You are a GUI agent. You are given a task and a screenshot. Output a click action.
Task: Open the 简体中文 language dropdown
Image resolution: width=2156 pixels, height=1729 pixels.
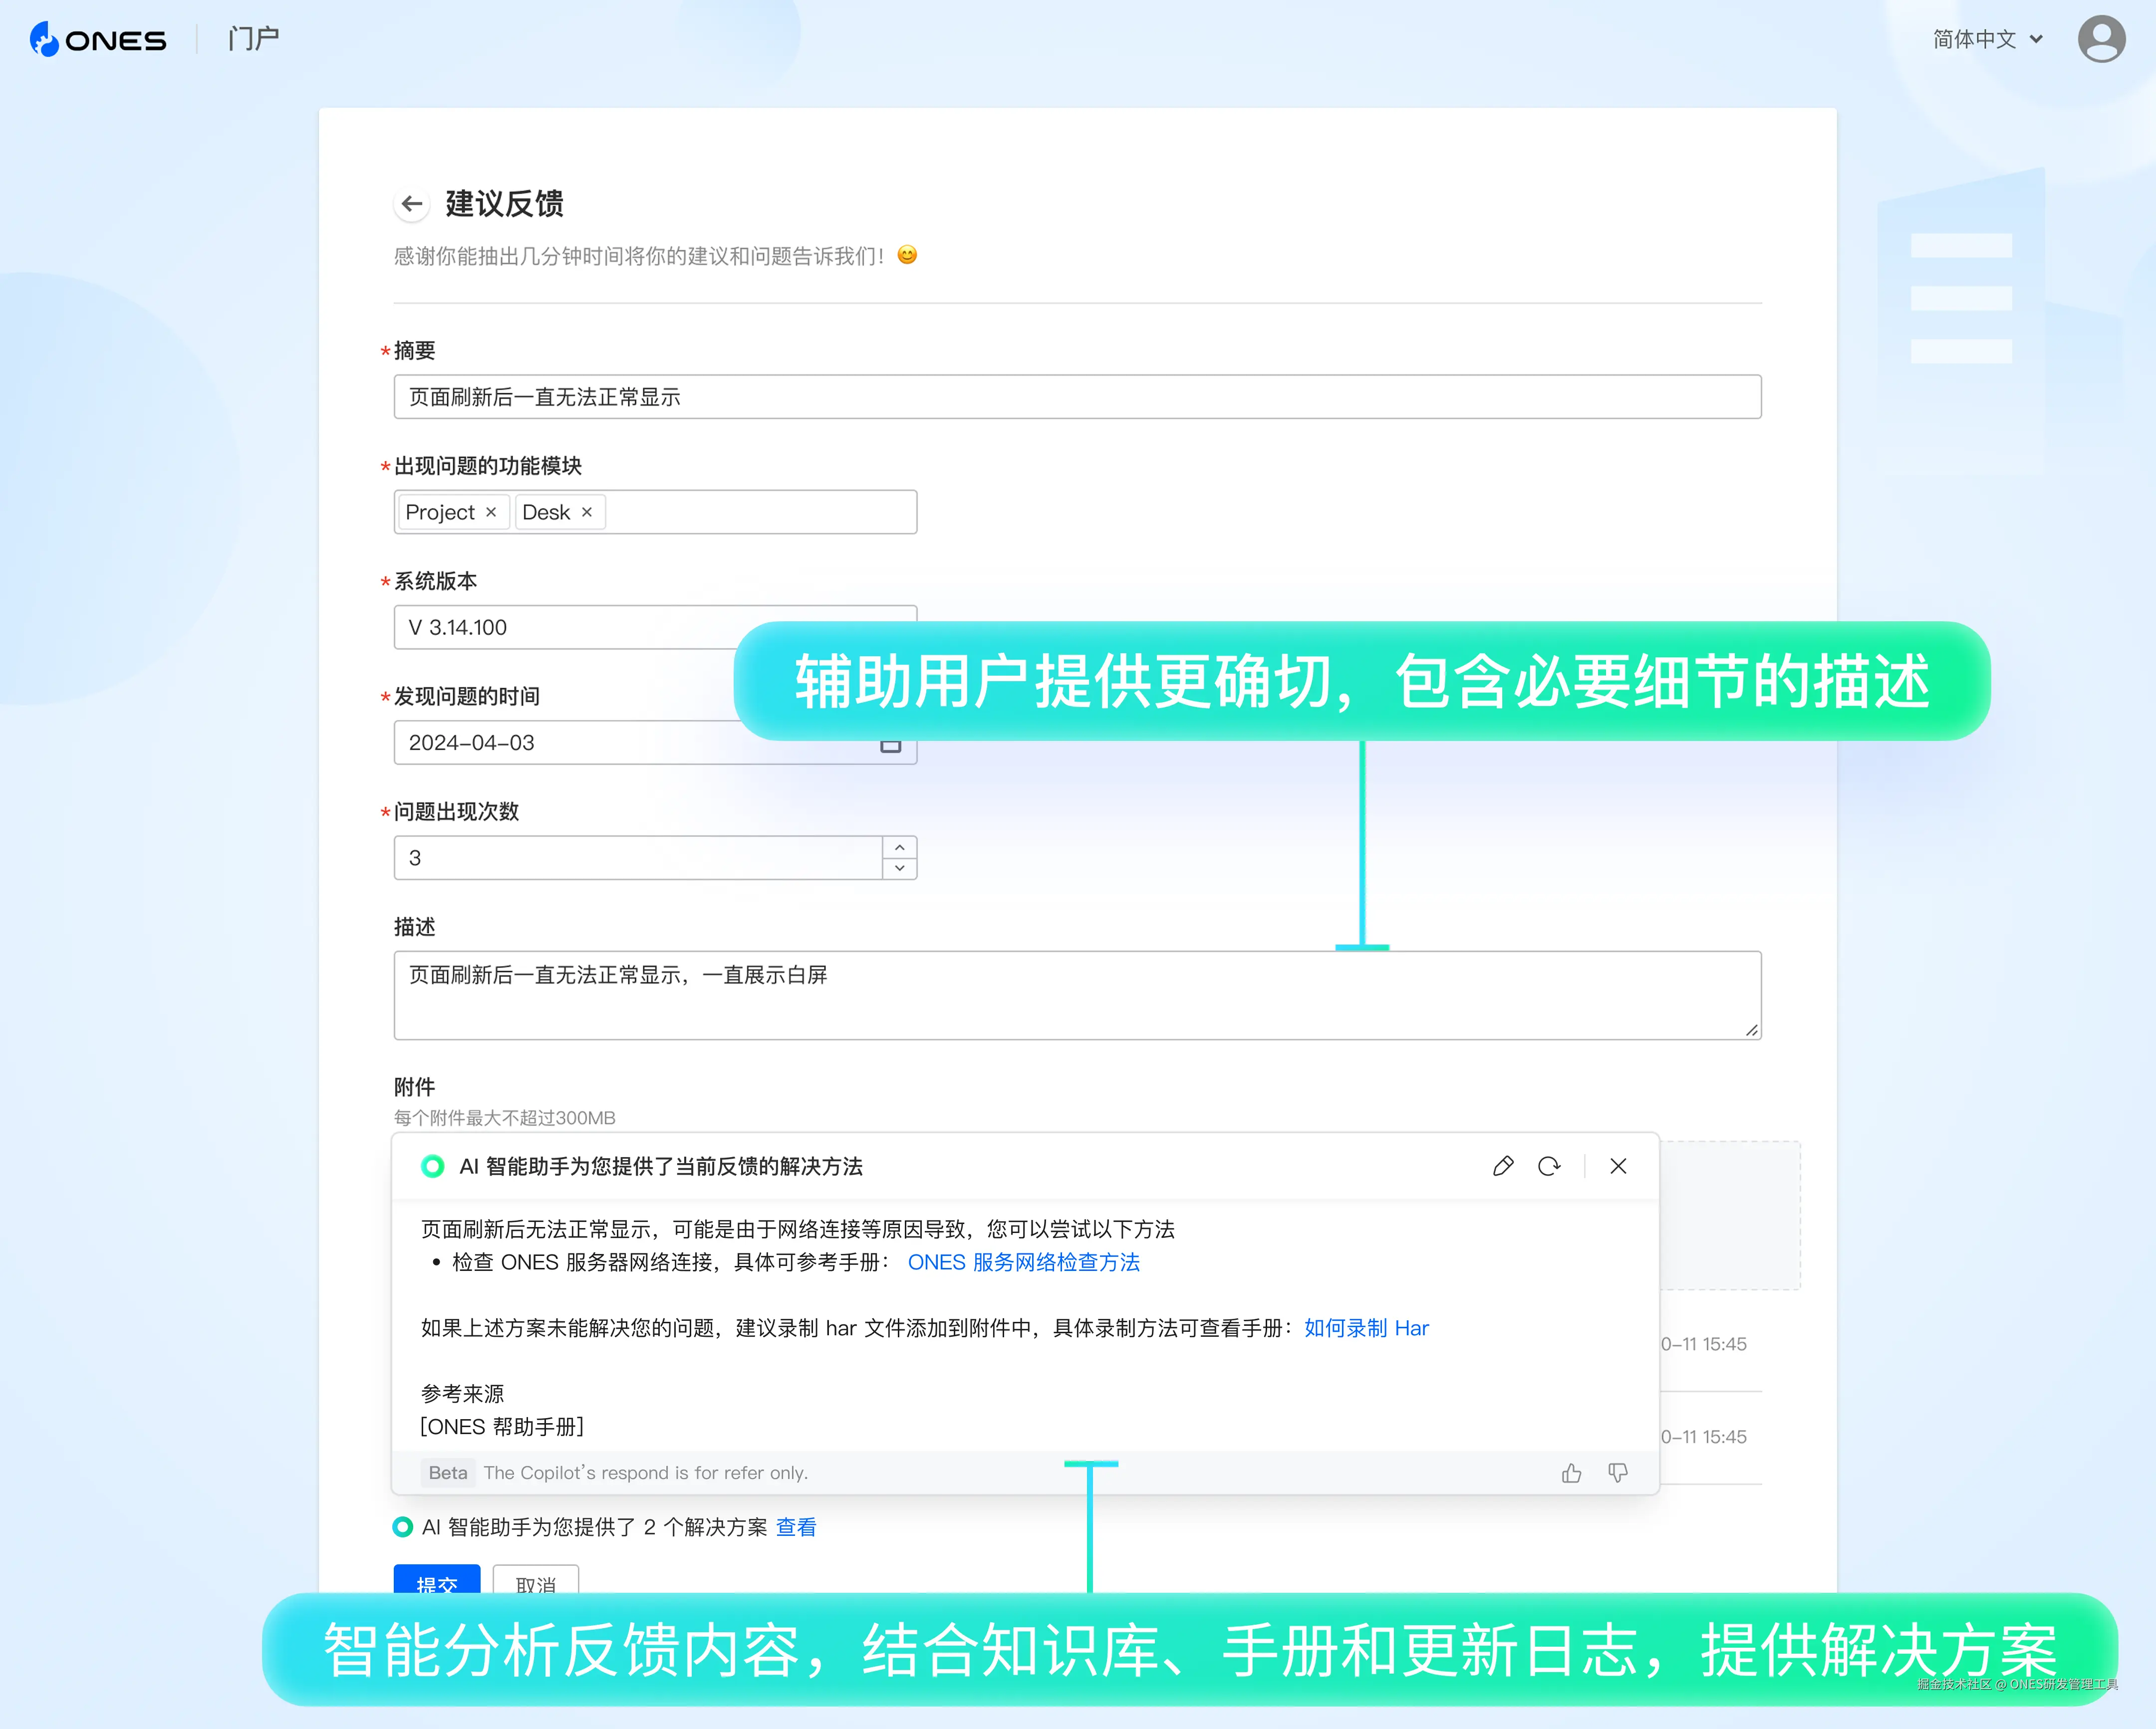pyautogui.click(x=1987, y=40)
